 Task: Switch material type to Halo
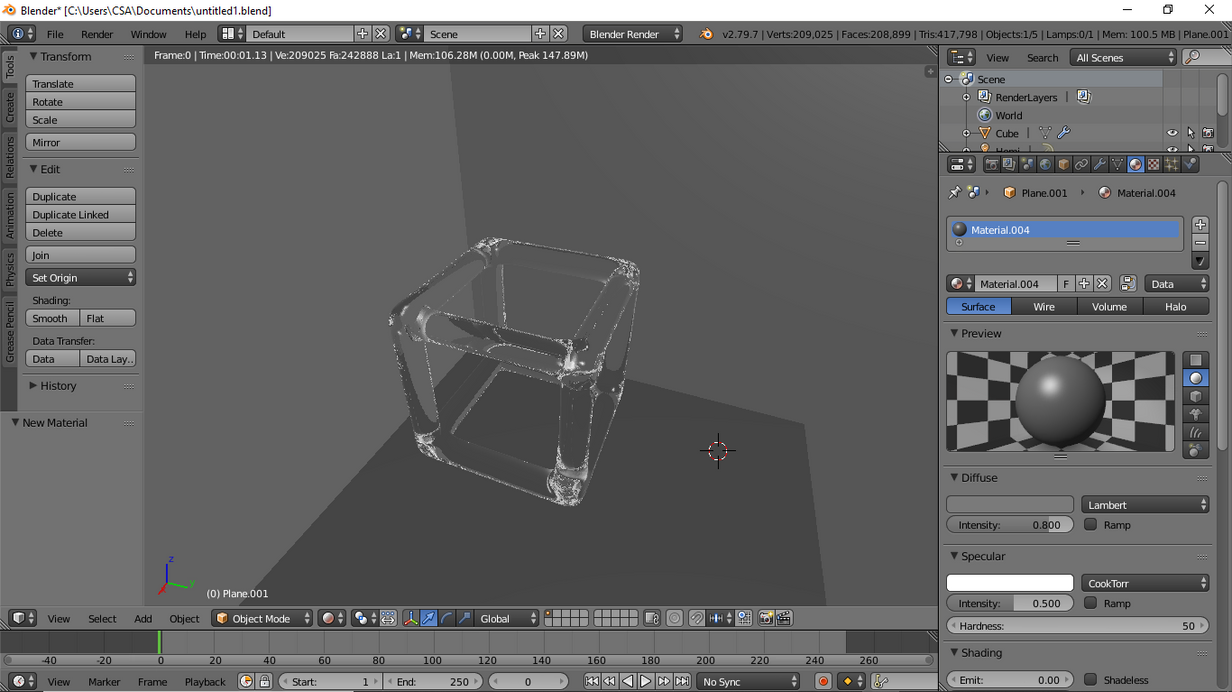[x=1175, y=307]
